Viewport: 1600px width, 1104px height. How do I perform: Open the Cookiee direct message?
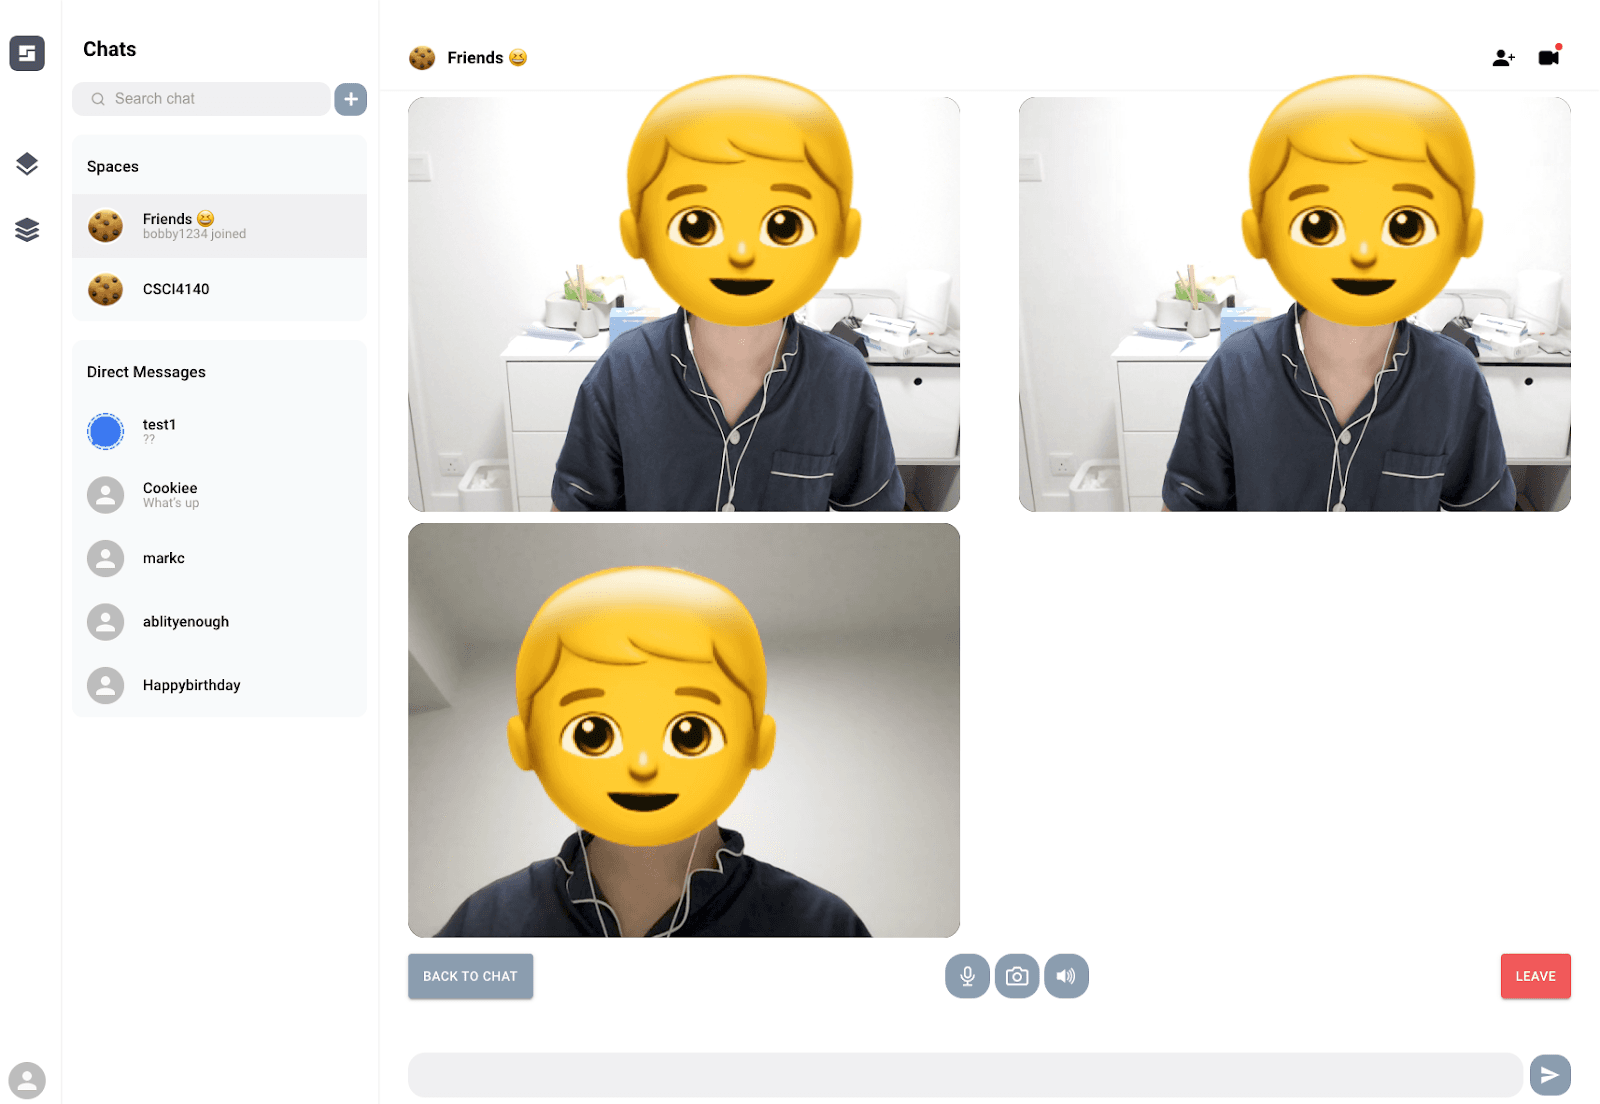(x=219, y=495)
